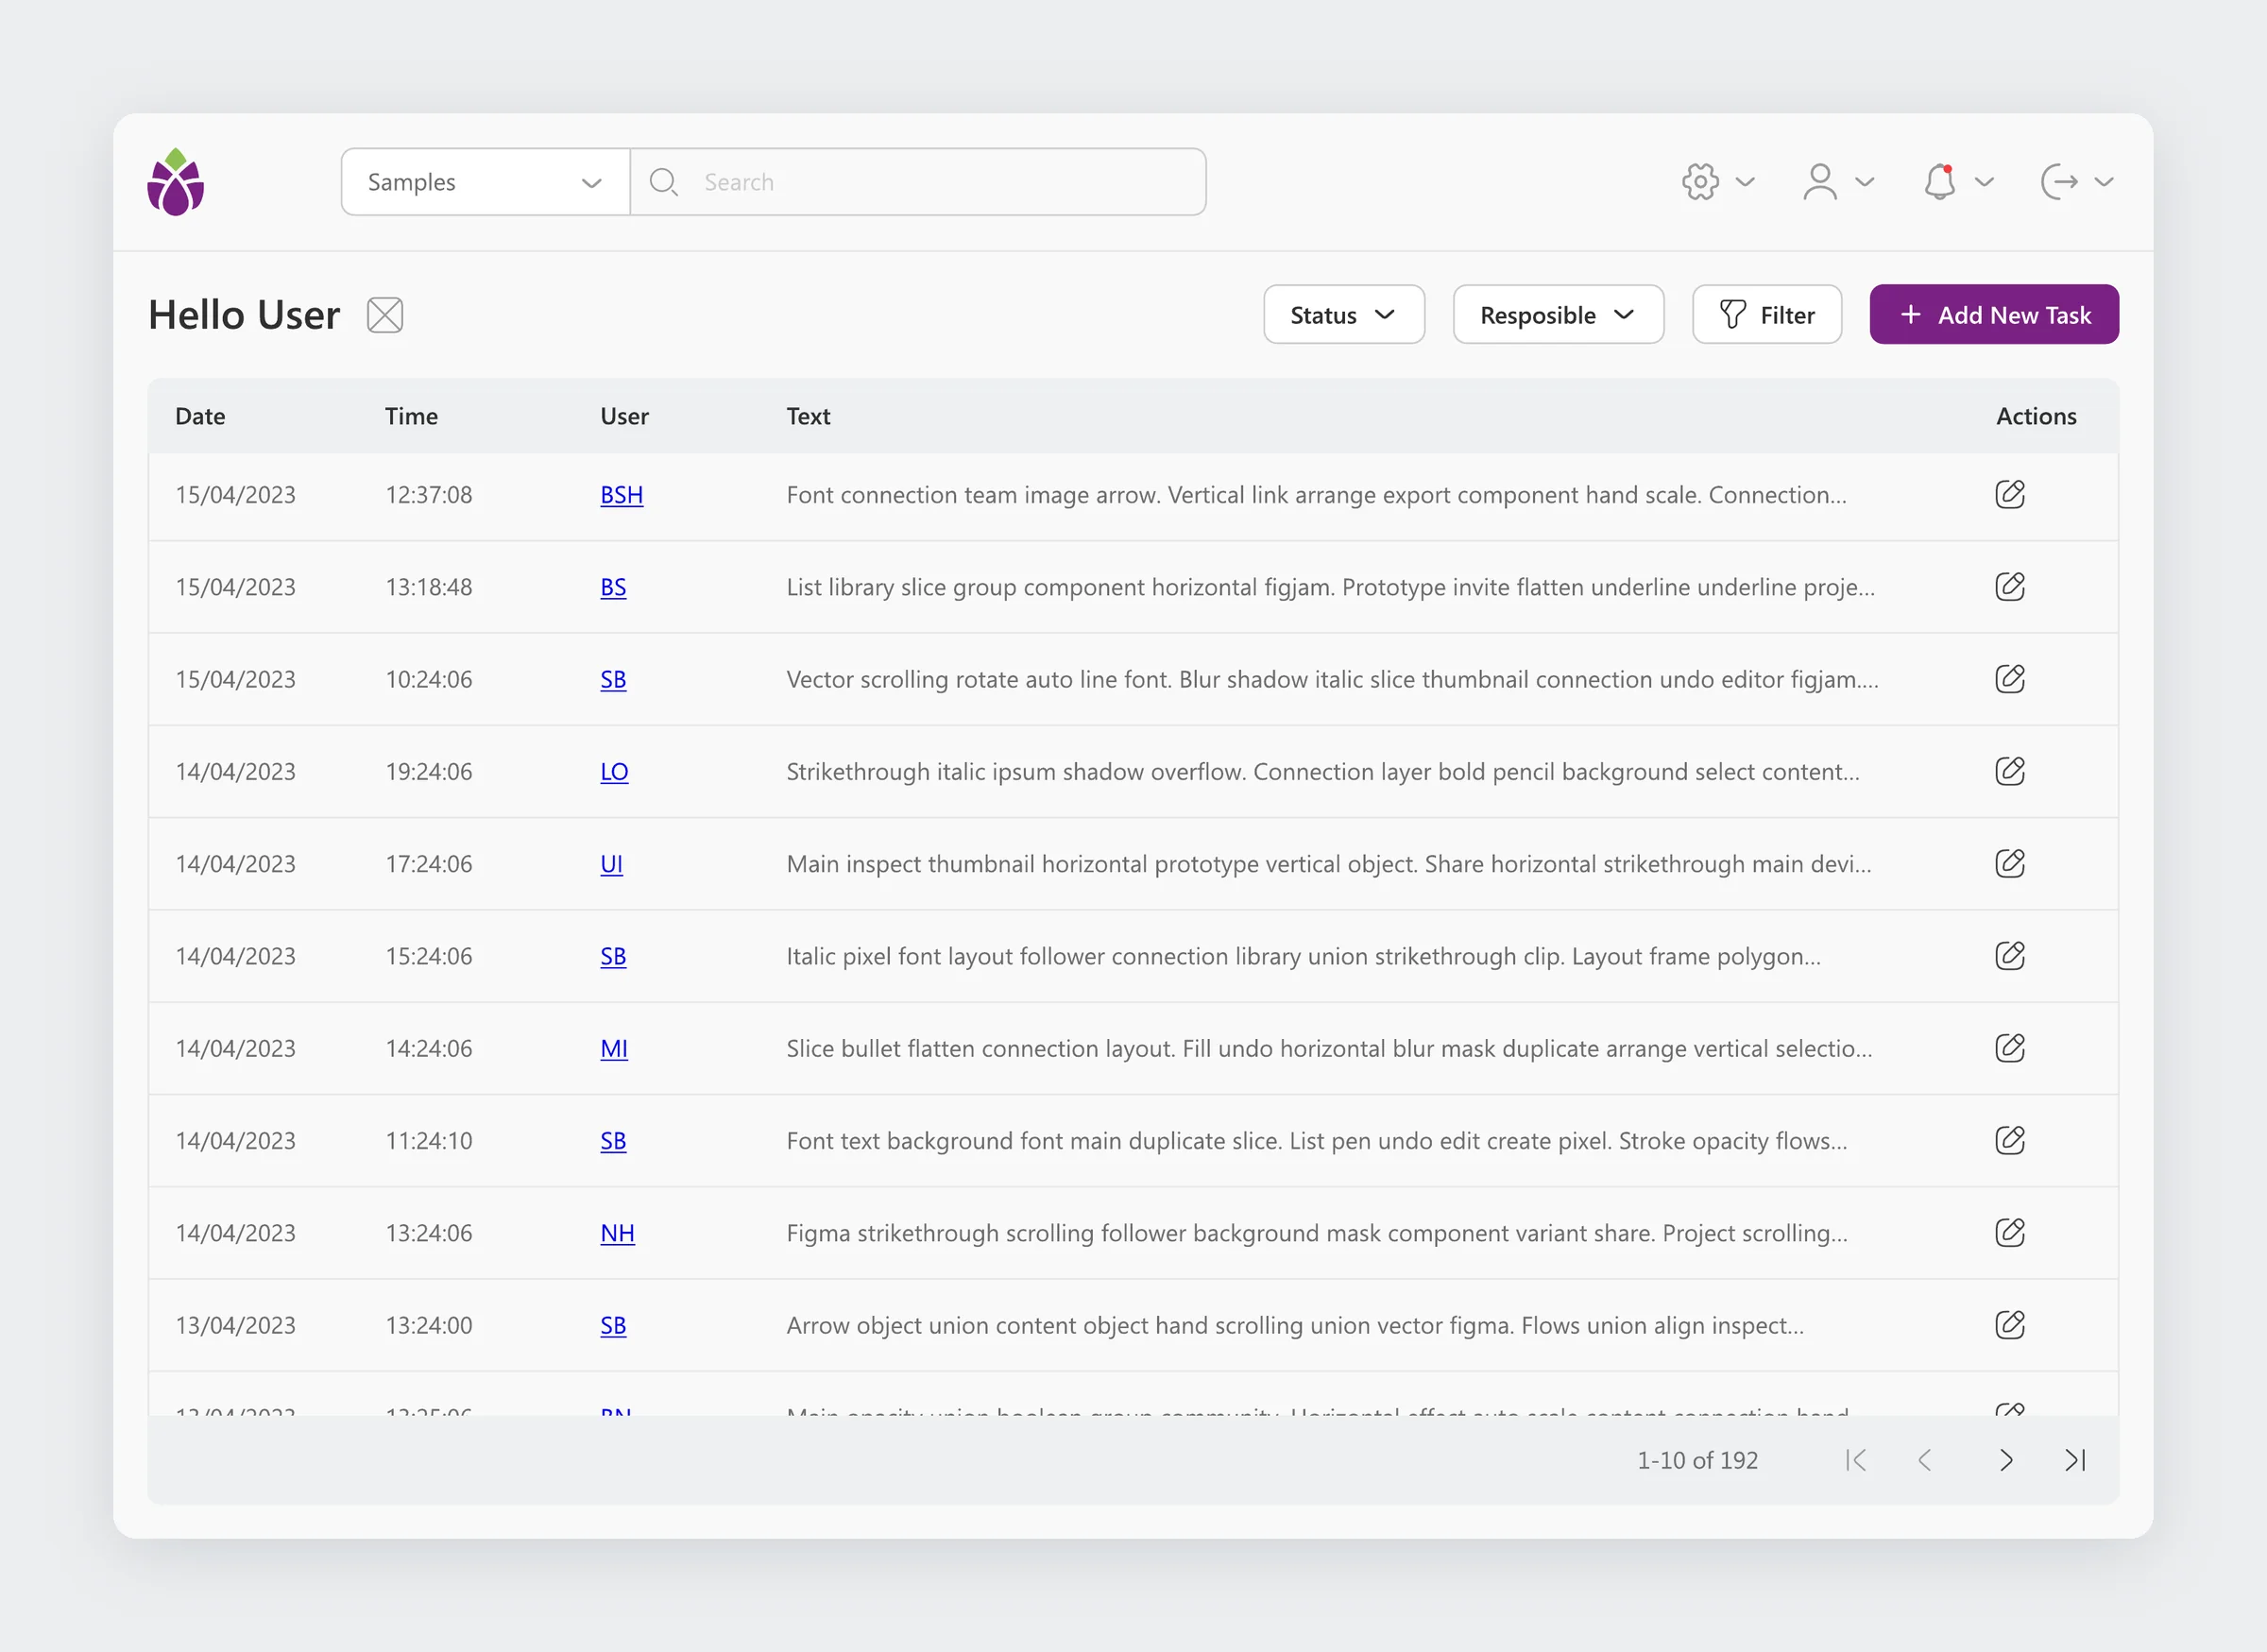Image resolution: width=2267 pixels, height=1652 pixels.
Task: Open the Resposible dropdown
Action: [1558, 315]
